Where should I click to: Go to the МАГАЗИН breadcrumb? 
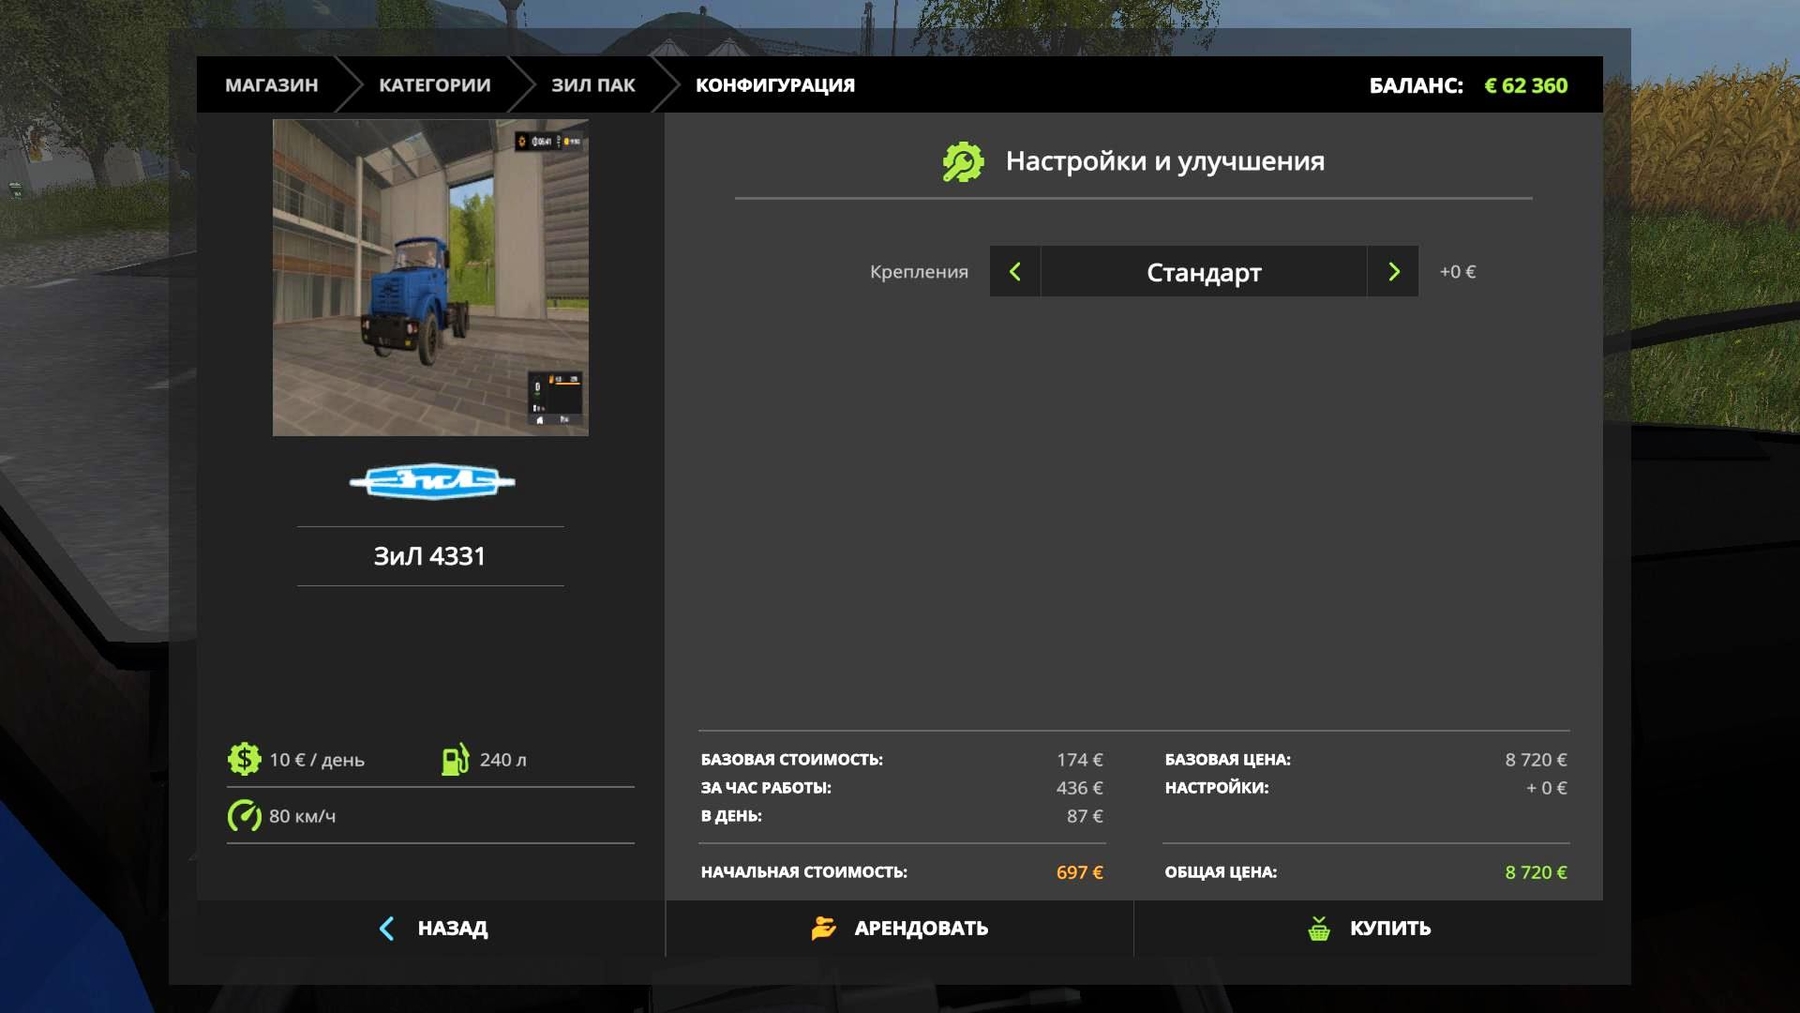(271, 85)
